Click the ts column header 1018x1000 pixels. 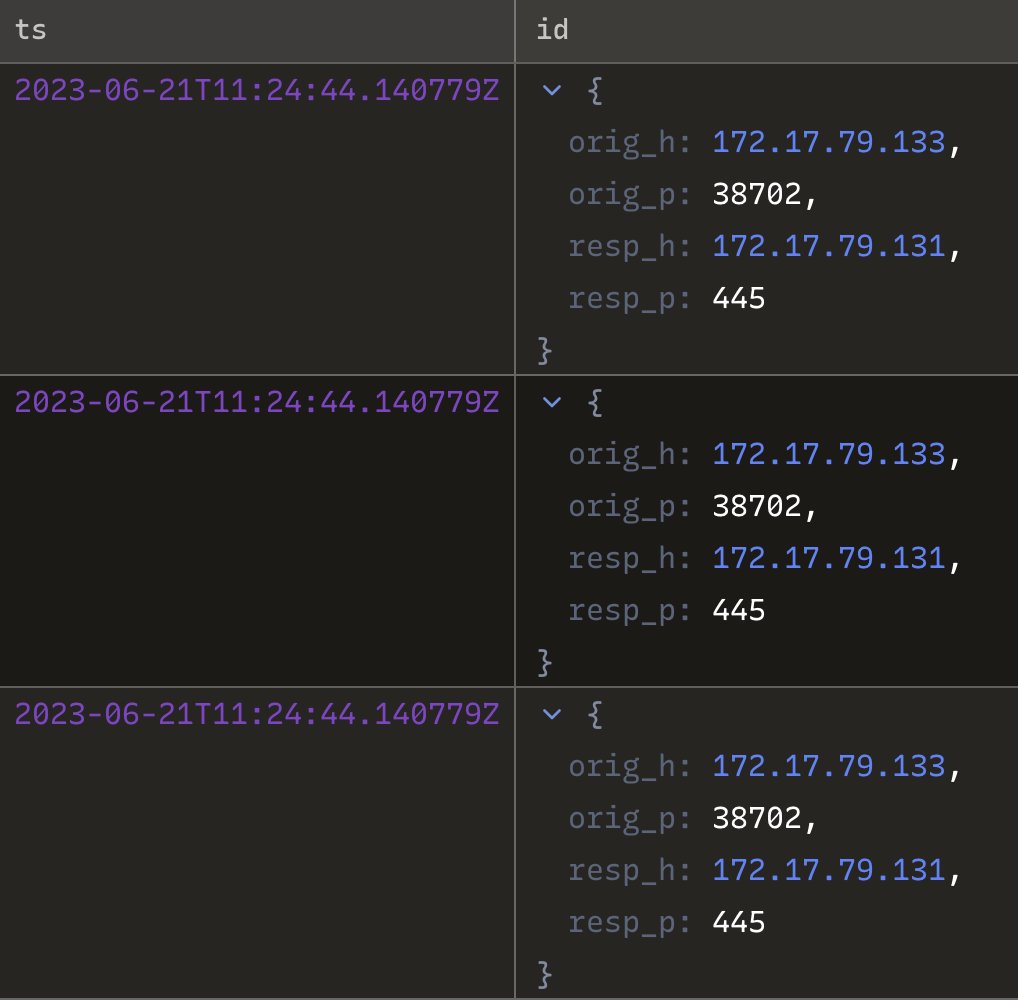30,30
